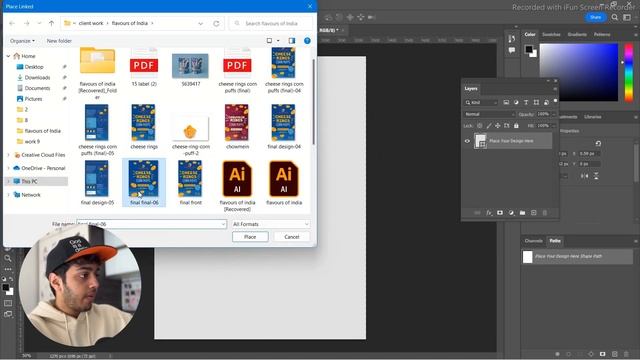This screenshot has width=640, height=360.
Task: Refresh the flavours of India folder
Action: [x=216, y=23]
